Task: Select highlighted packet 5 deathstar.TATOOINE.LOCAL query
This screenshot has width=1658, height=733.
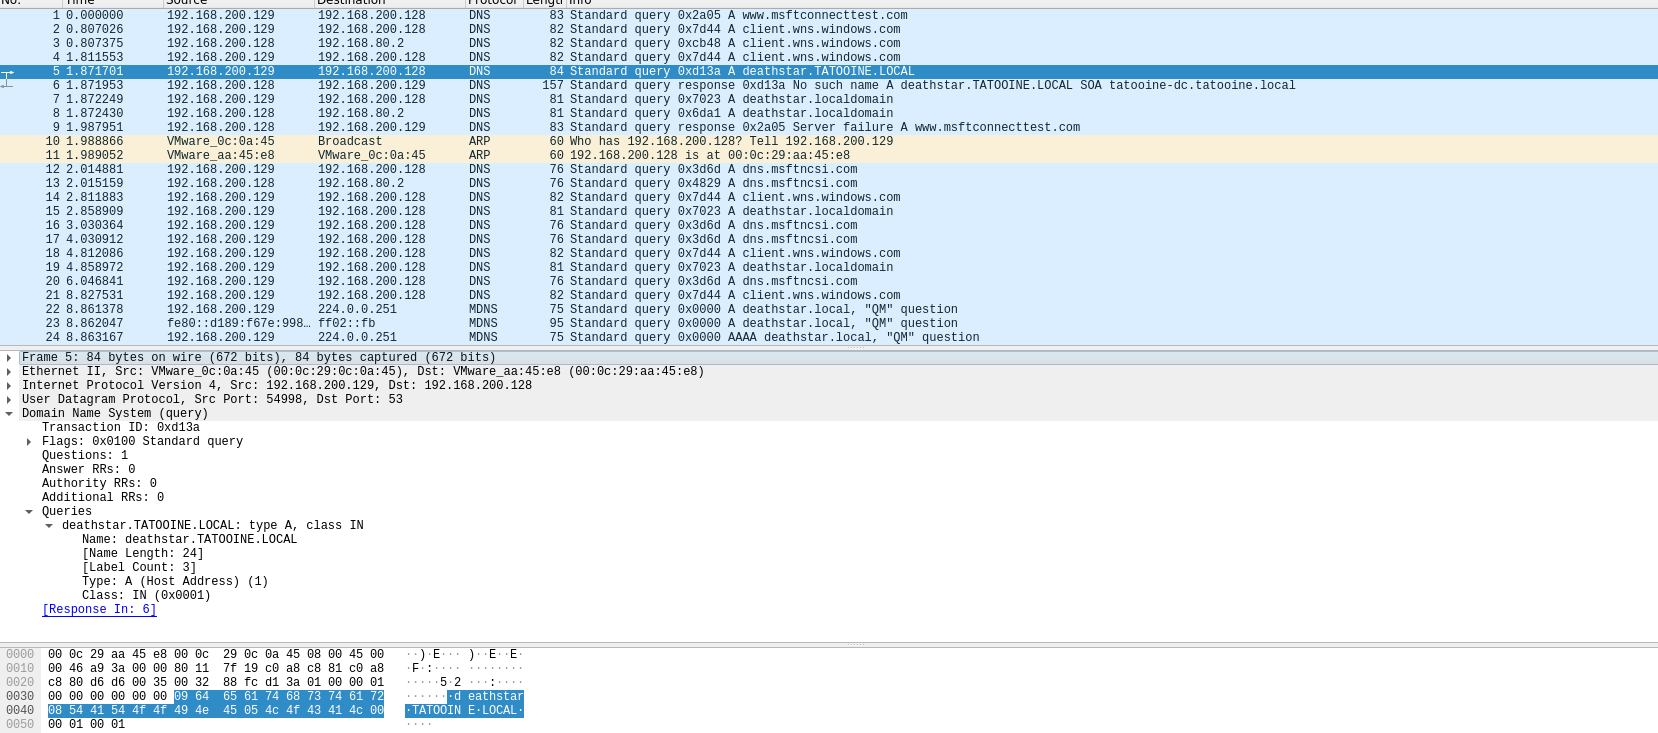Action: coord(829,72)
